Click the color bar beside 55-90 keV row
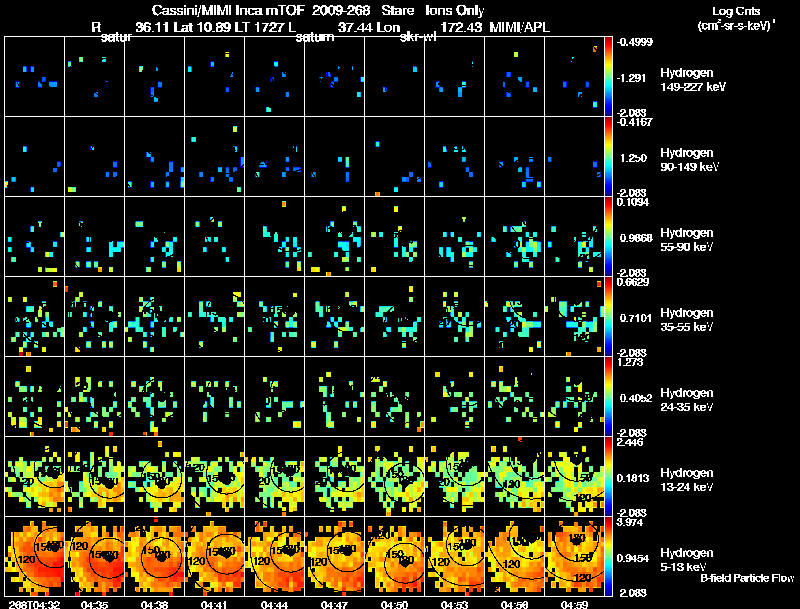This screenshot has width=800, height=609. click(x=608, y=237)
